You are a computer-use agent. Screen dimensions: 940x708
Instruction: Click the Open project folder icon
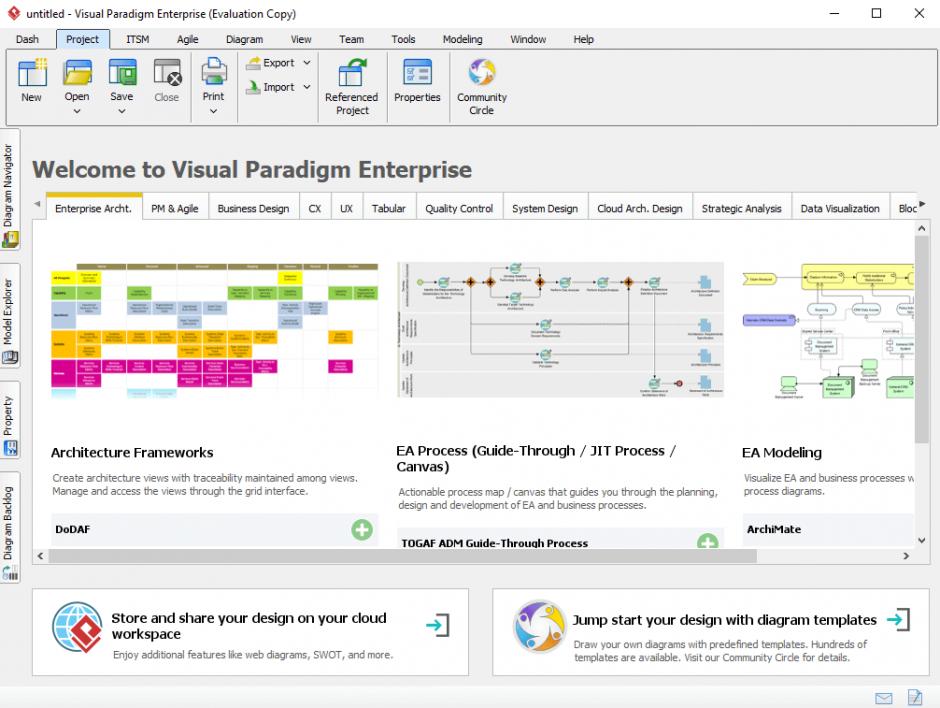pos(77,72)
